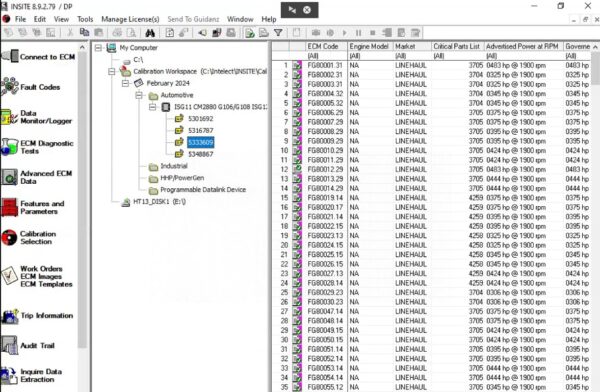600x392 pixels.
Task: Click the funnel Filter toolbar icon
Action: (278, 33)
